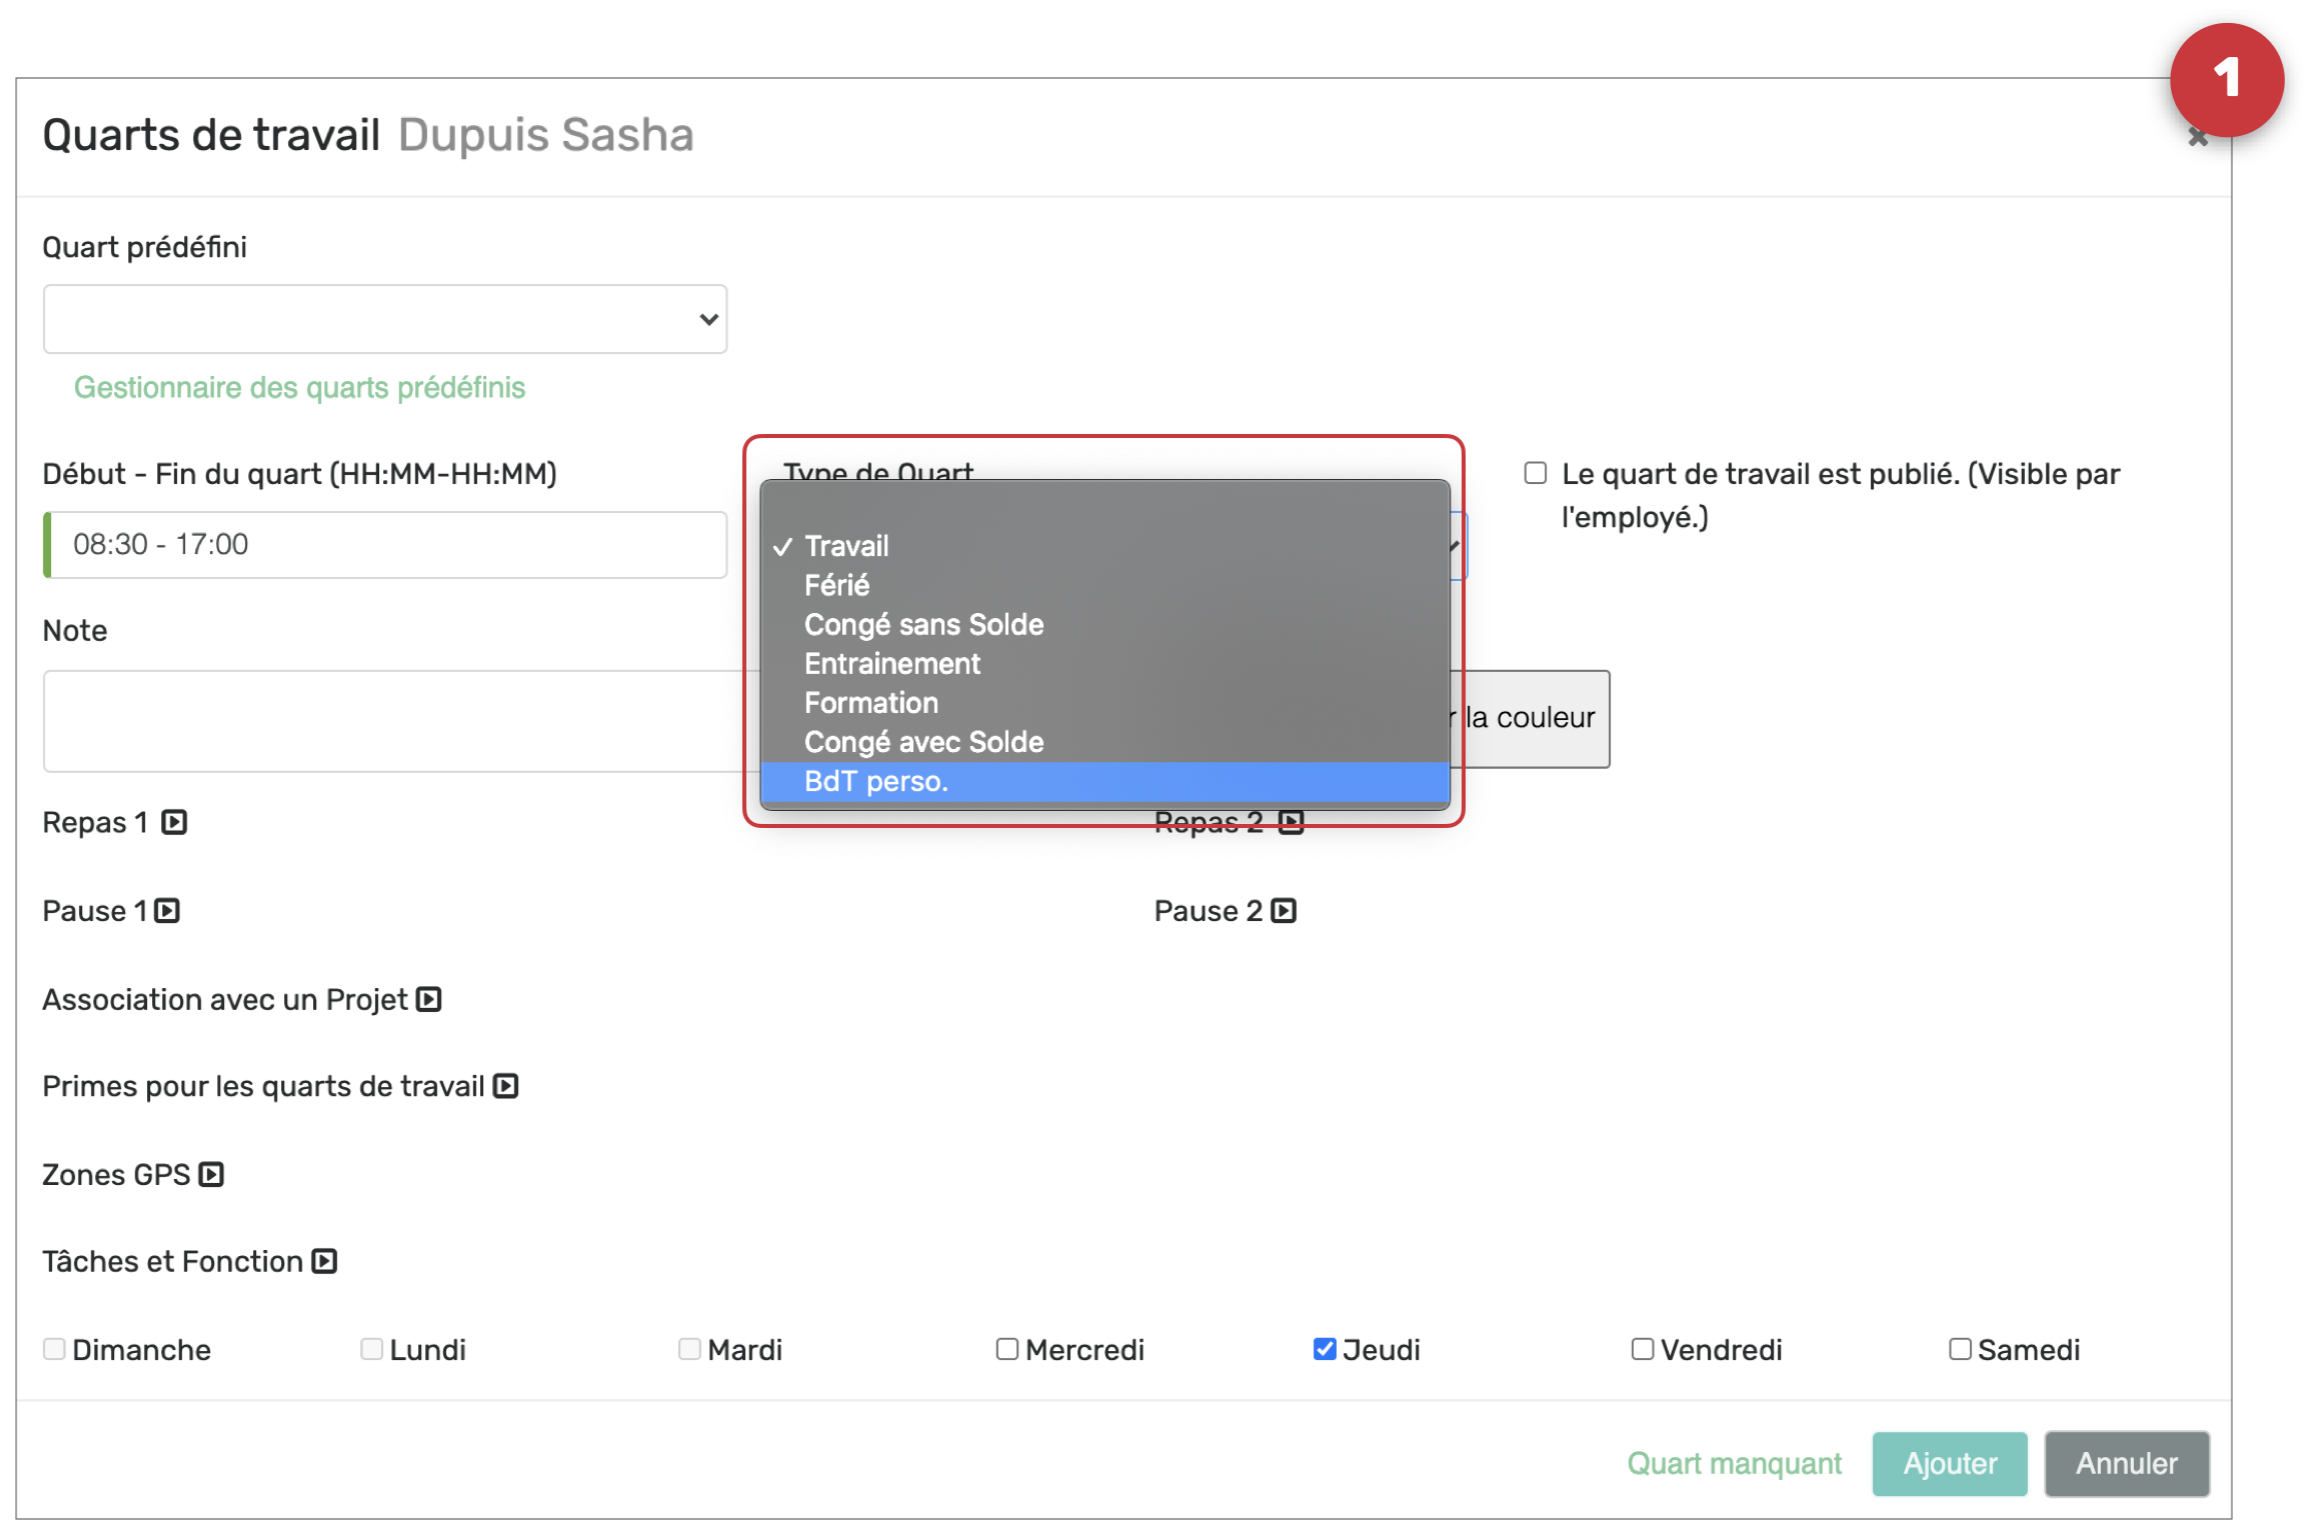Expand the Pause 1 arrow icon
Viewport: 2314px width, 1540px height.
[x=167, y=911]
